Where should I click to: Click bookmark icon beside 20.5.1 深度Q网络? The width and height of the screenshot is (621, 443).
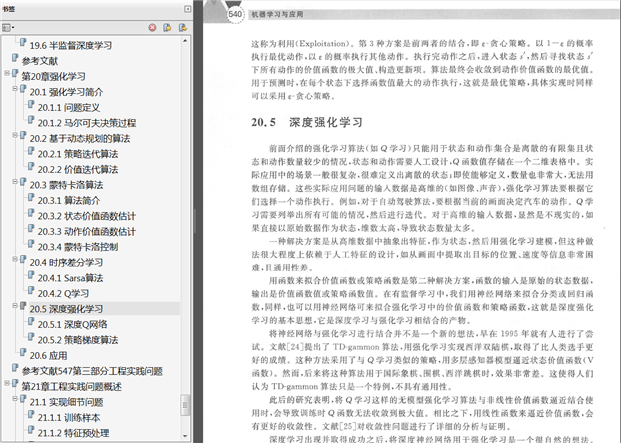click(x=31, y=321)
